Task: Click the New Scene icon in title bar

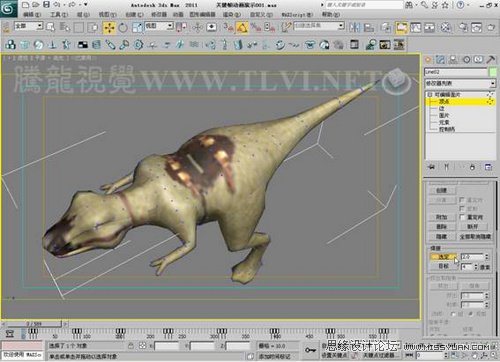Action: pyautogui.click(x=26, y=5)
